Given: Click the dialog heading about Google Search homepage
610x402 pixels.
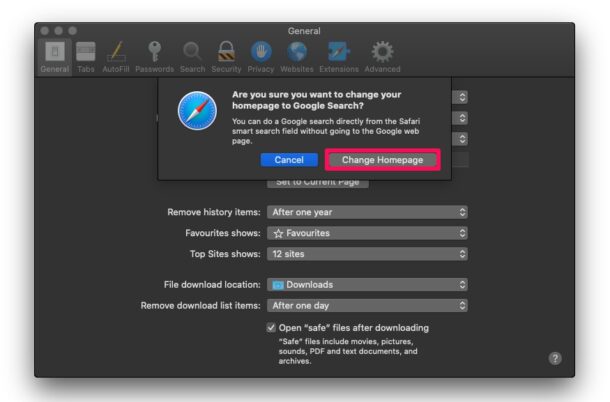Looking at the screenshot, I should [316, 100].
